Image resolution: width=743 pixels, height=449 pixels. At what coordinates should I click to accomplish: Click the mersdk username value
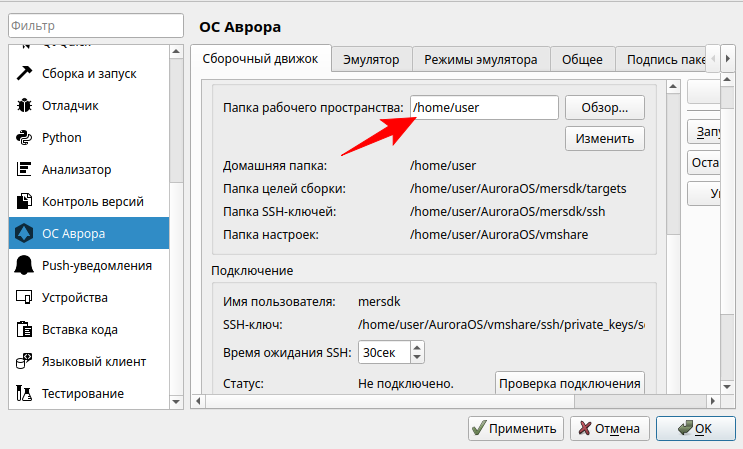[379, 302]
